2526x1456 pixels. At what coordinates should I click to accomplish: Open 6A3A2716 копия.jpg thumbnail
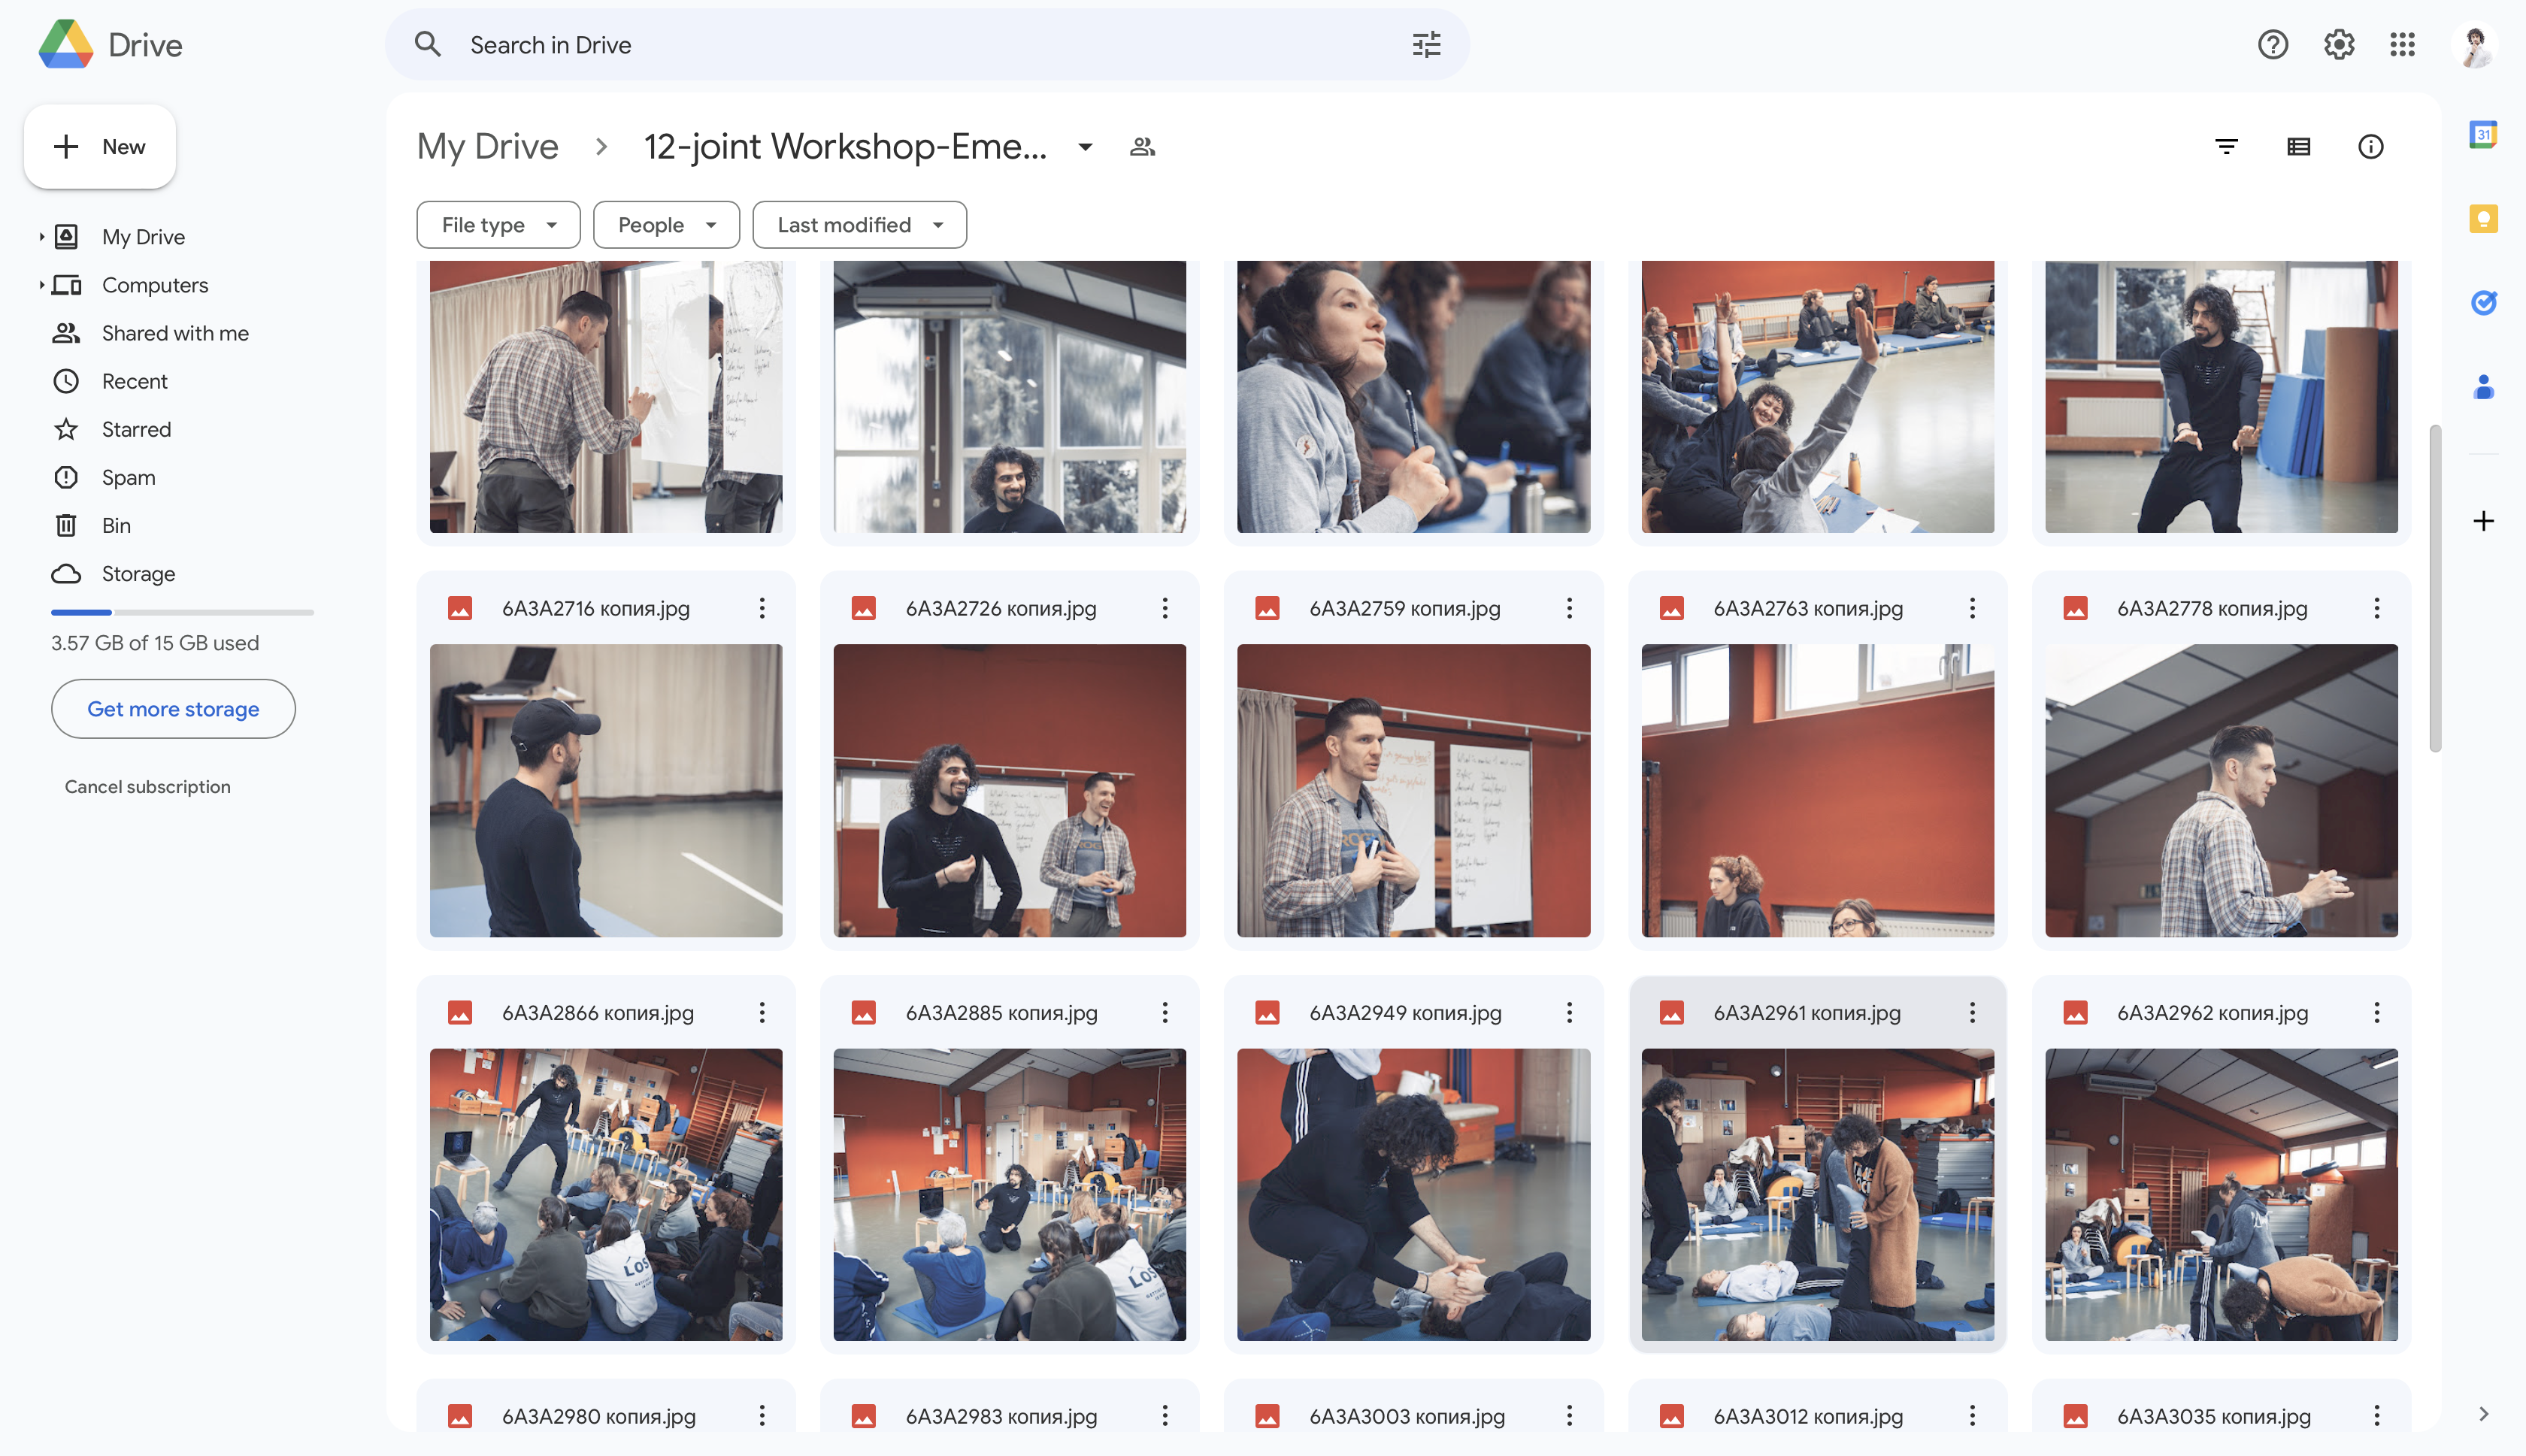point(606,790)
